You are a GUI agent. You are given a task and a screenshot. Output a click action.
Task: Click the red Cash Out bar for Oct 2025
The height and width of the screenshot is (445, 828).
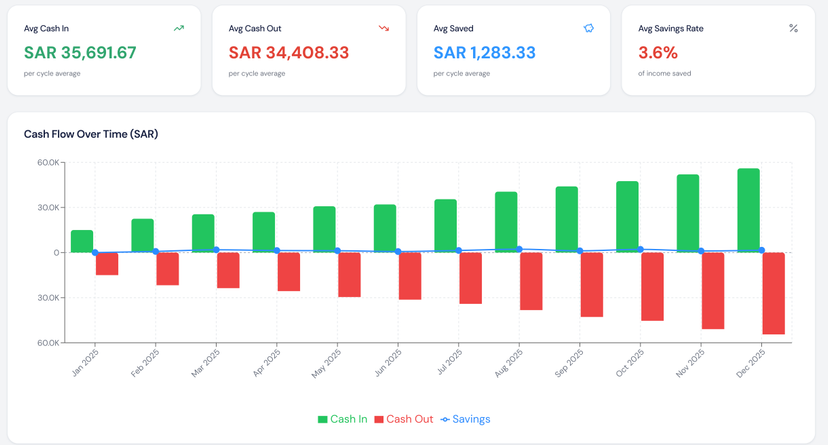coord(652,286)
